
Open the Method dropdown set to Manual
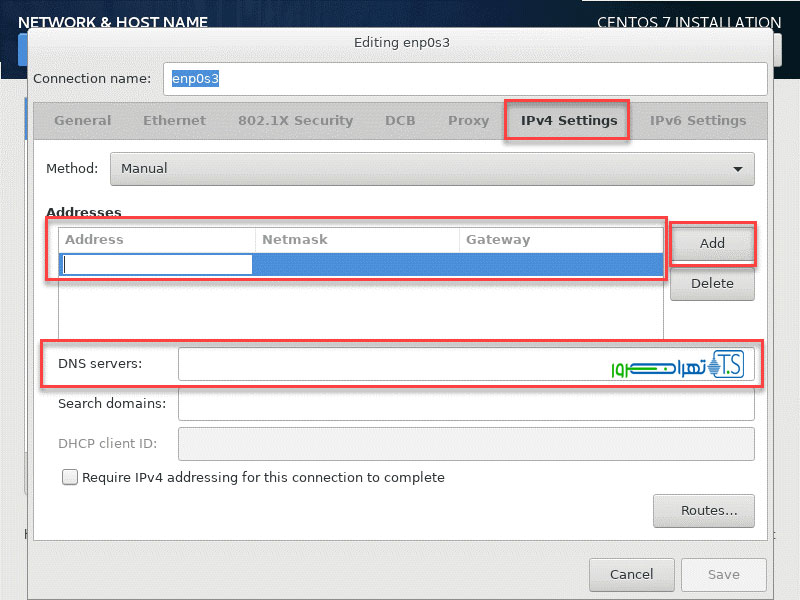(x=432, y=169)
